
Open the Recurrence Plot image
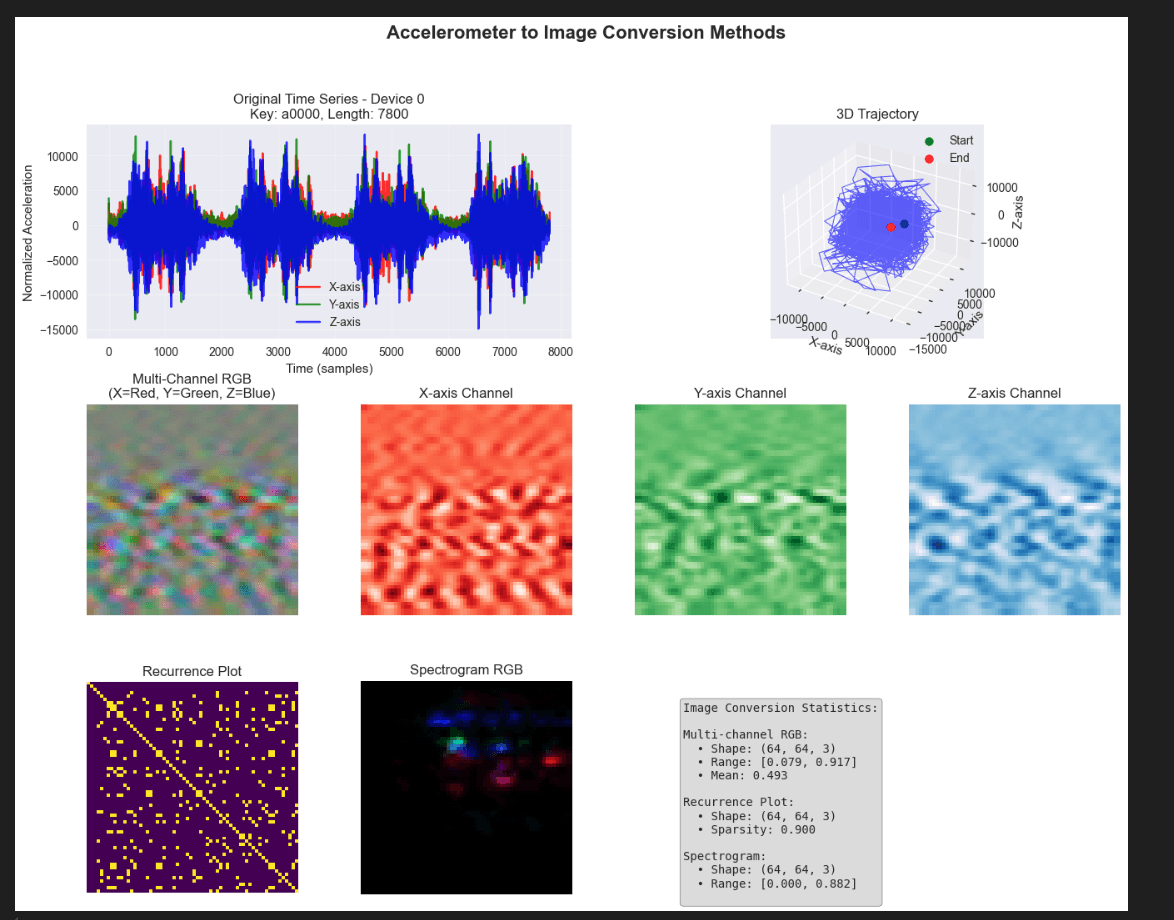(x=192, y=787)
